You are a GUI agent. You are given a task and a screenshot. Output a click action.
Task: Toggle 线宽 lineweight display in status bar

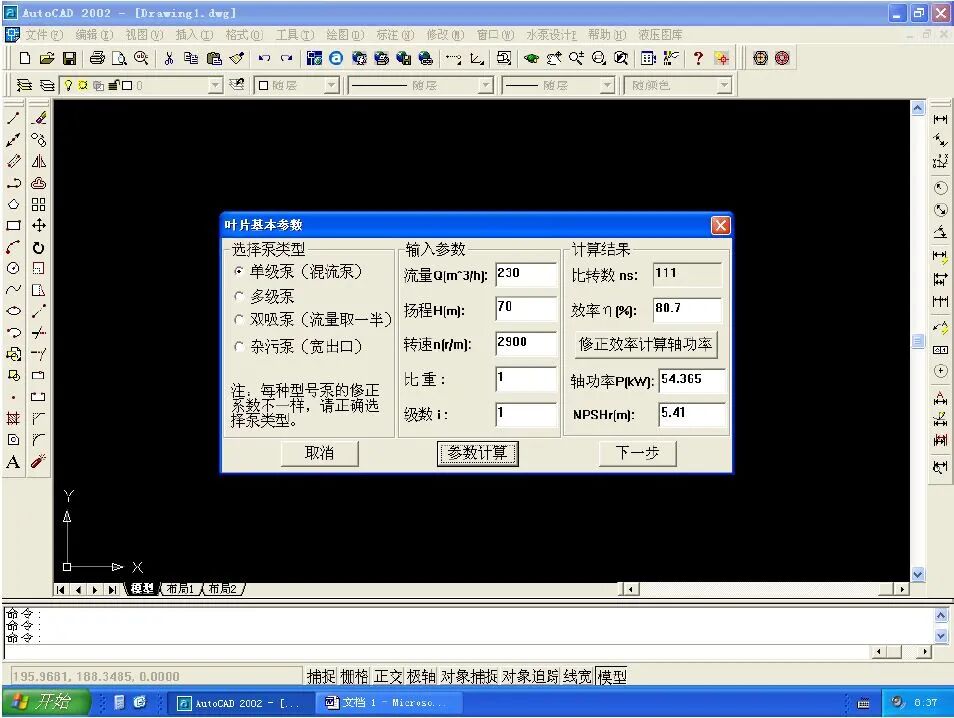click(x=577, y=676)
